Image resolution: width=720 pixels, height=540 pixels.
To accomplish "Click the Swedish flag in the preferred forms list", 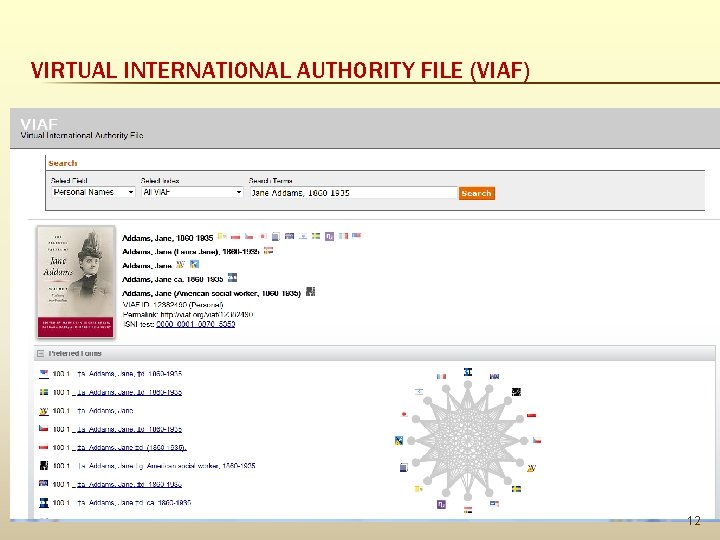I will pyautogui.click(x=44, y=392).
